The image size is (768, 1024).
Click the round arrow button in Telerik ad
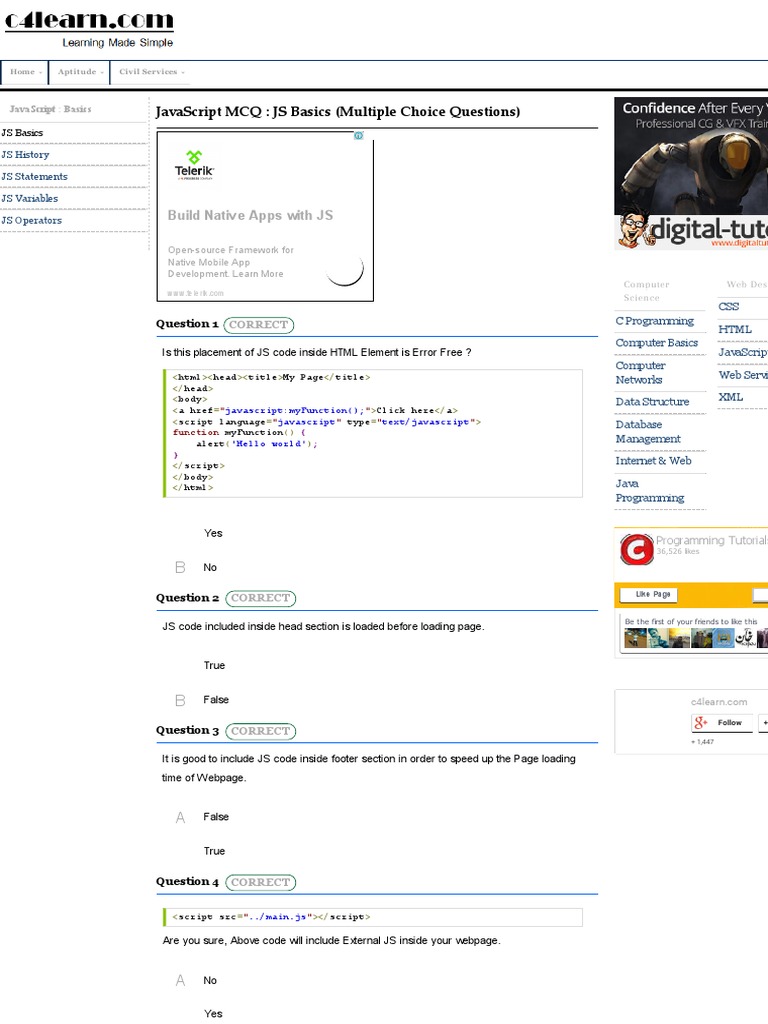click(344, 268)
